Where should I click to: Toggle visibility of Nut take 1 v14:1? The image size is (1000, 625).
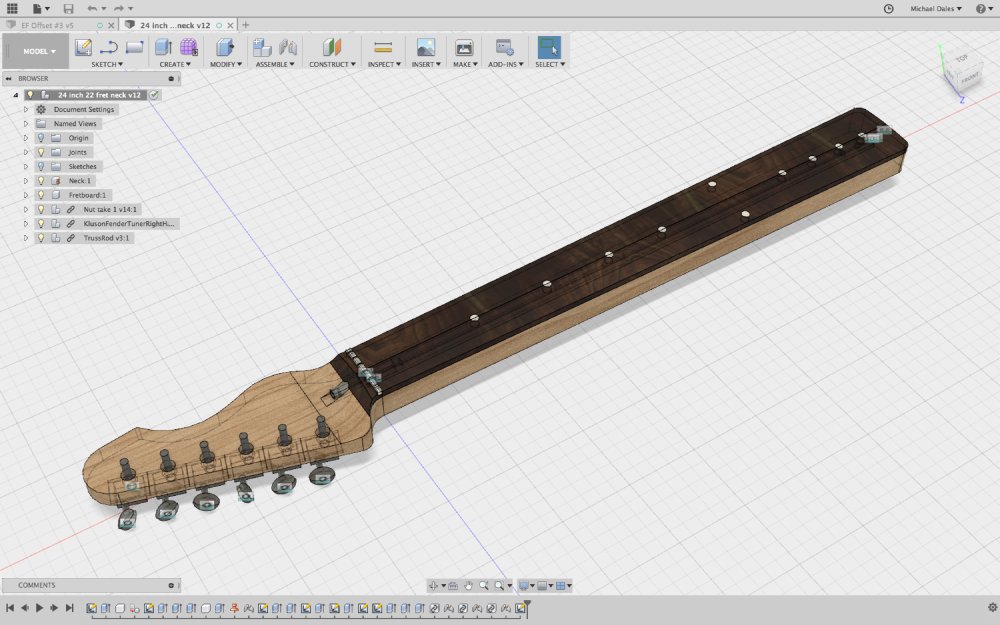click(41, 209)
